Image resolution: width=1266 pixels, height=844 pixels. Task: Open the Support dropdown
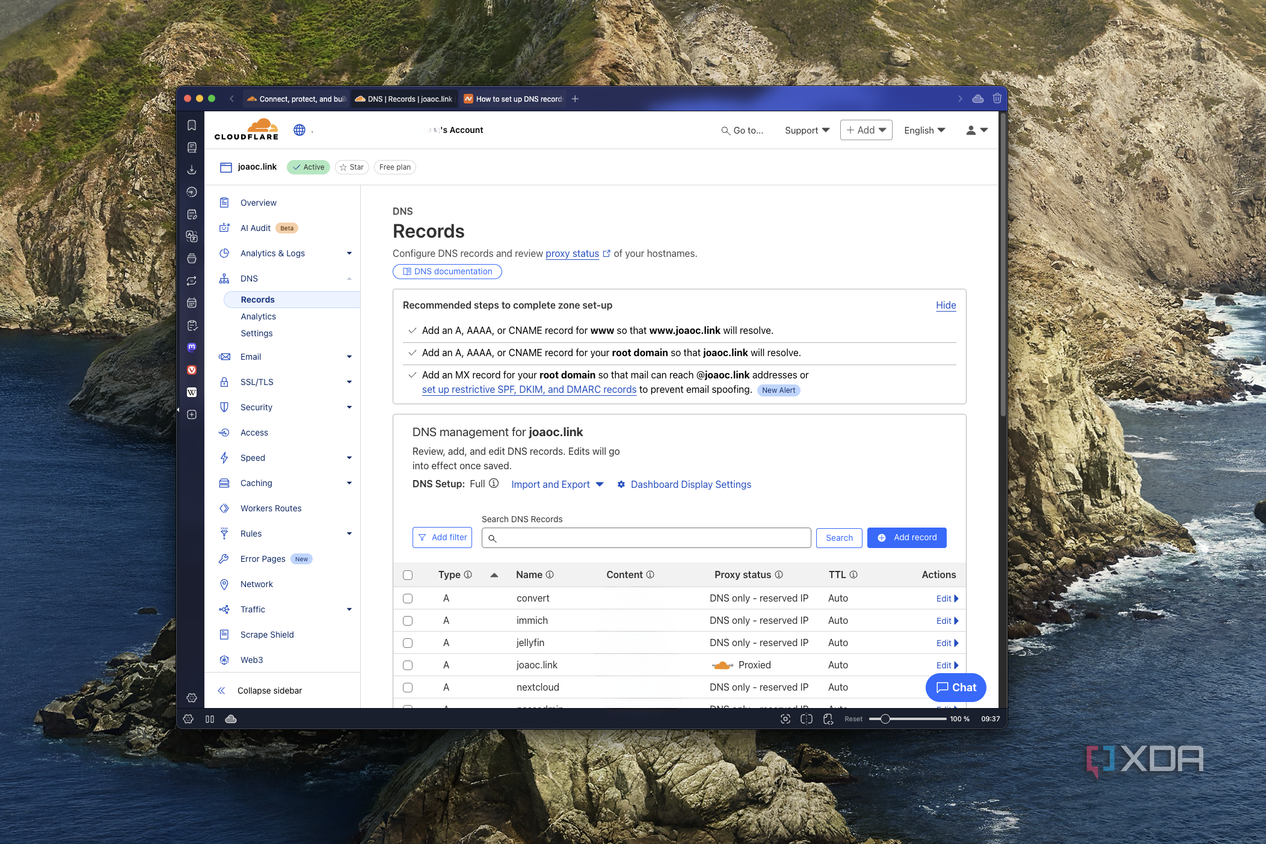pyautogui.click(x=807, y=130)
